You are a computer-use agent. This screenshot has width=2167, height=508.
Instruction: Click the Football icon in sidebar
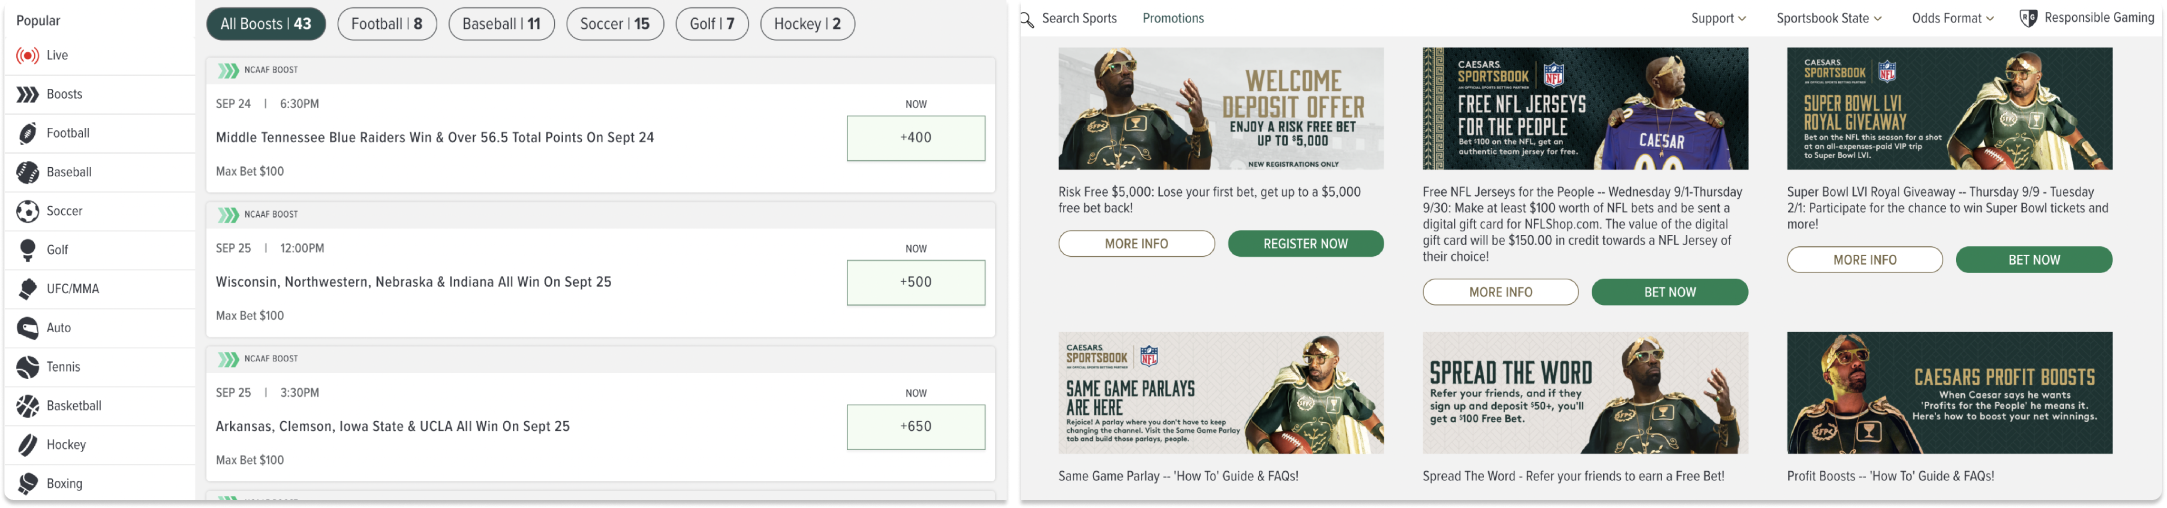click(28, 133)
